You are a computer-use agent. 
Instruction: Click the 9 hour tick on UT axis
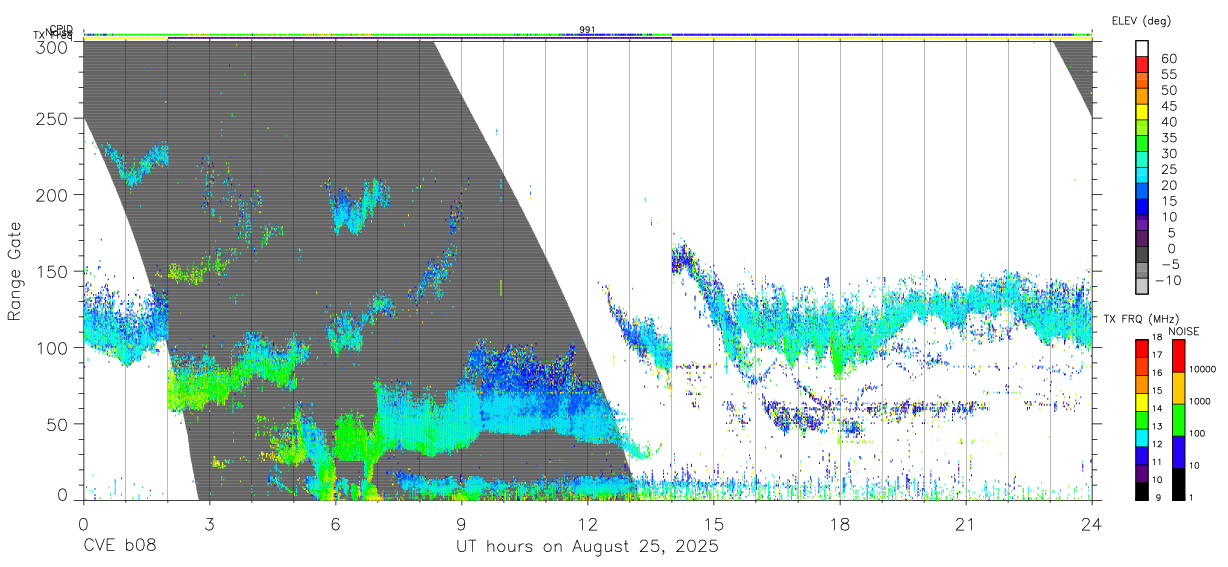[x=461, y=523]
